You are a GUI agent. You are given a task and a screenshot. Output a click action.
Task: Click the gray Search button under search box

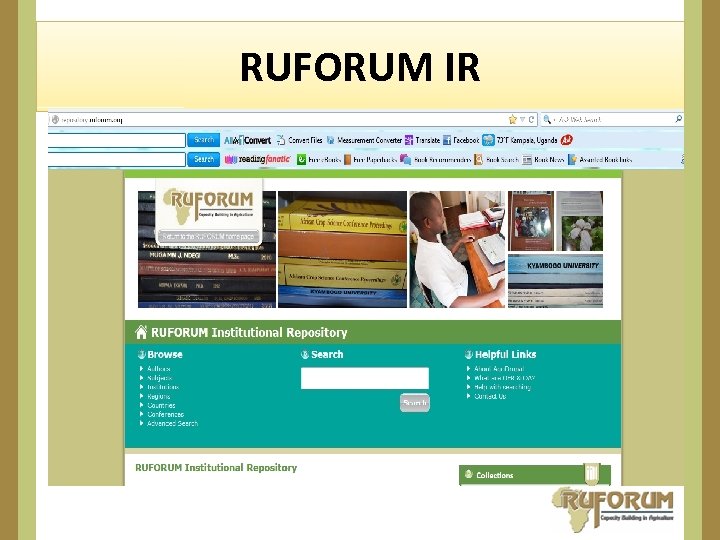[415, 403]
